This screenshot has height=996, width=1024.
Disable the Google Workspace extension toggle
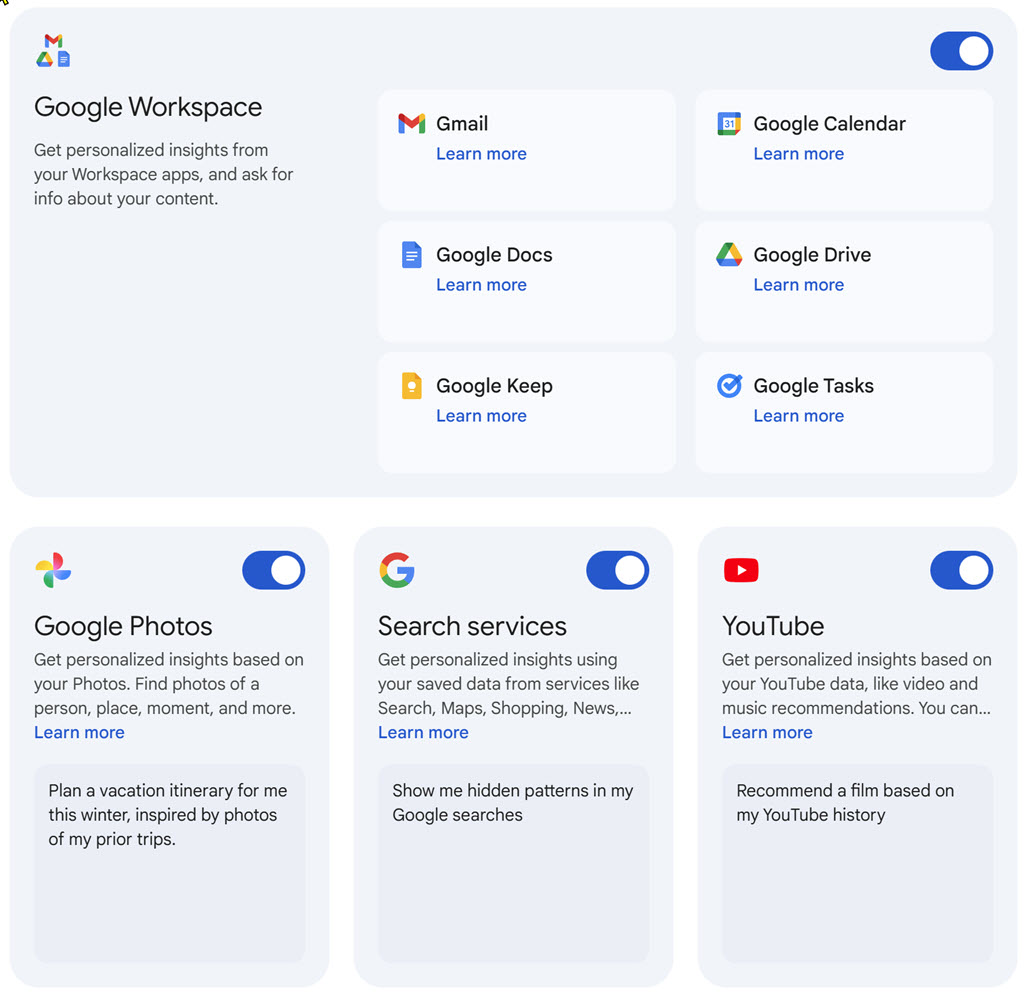tap(961, 51)
